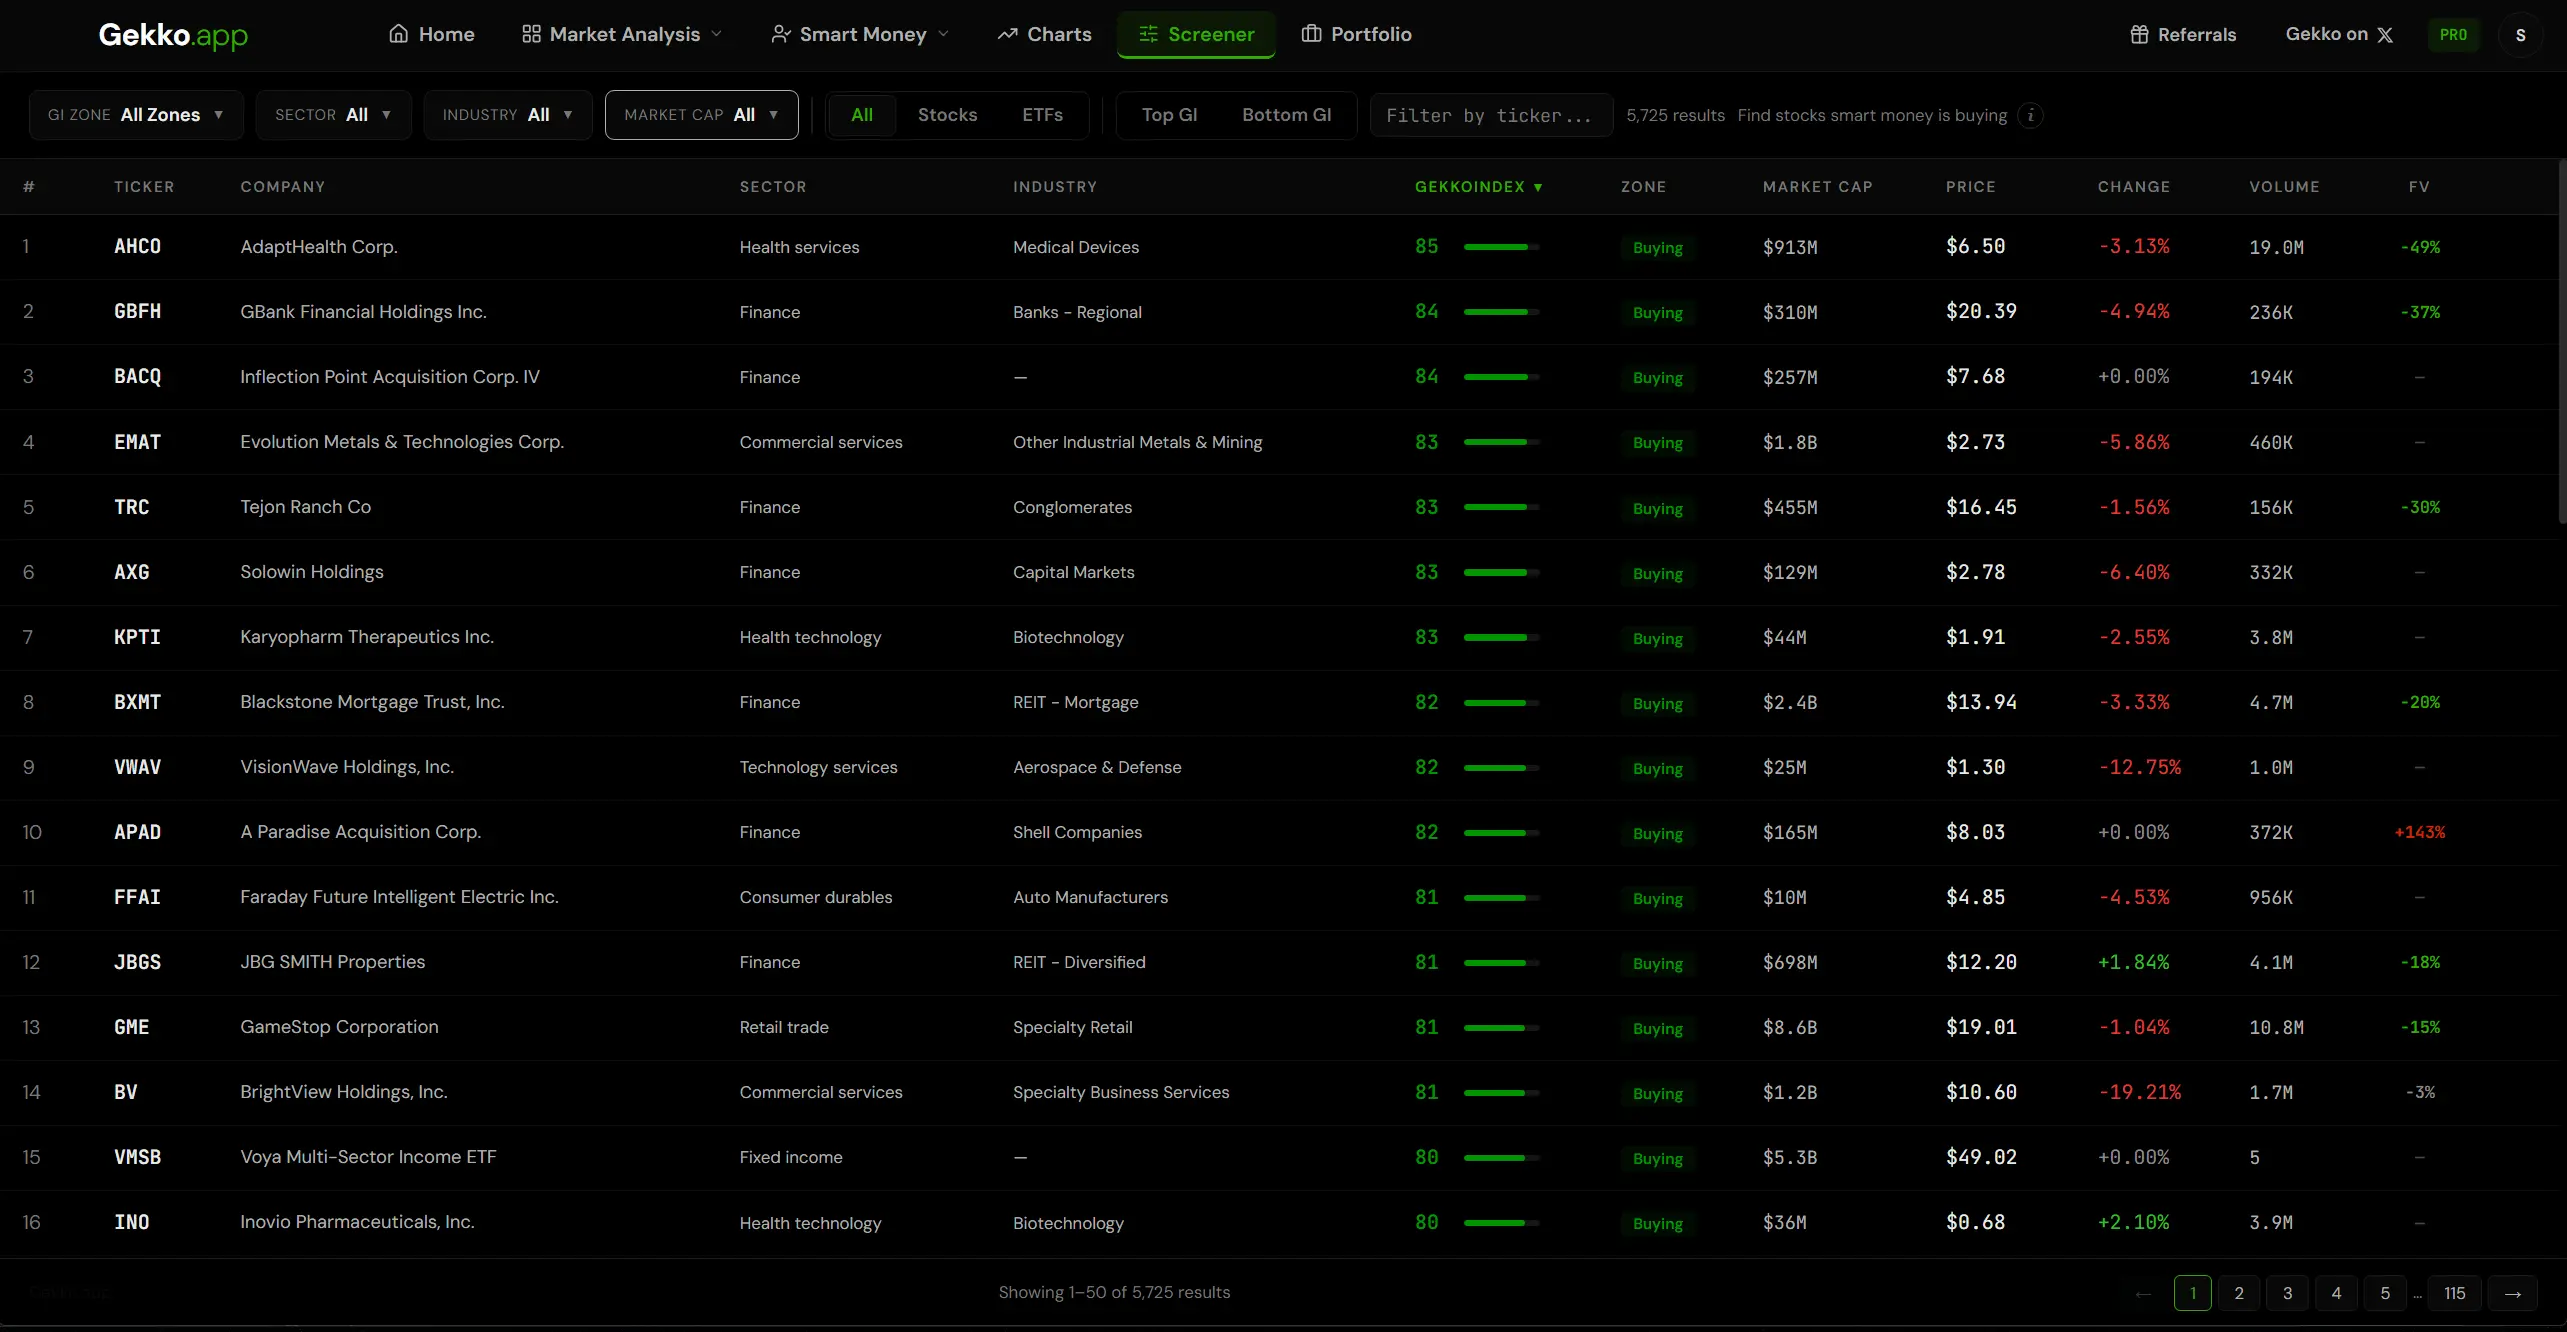Click AdaptHealth Corp. company name
Screen dimensions: 2567x1332
319,247
